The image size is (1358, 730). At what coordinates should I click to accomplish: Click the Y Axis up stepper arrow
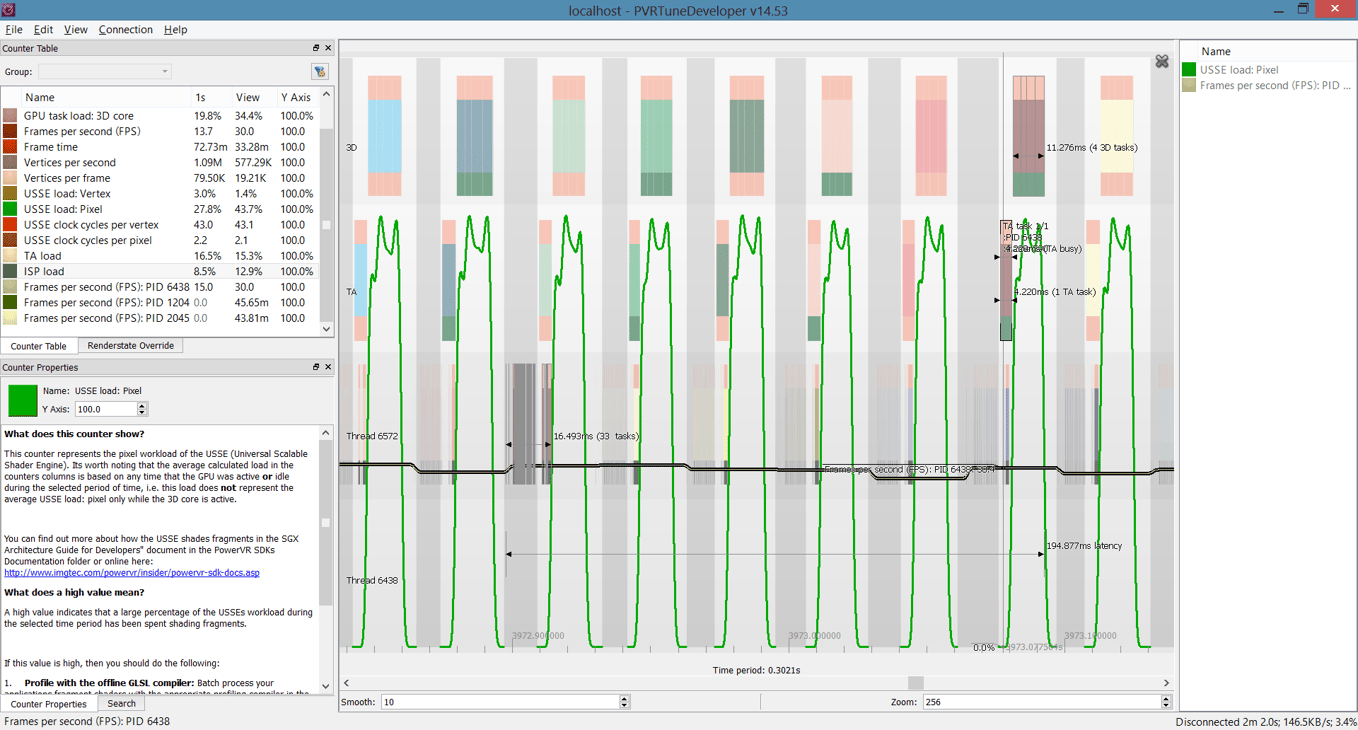click(x=143, y=405)
